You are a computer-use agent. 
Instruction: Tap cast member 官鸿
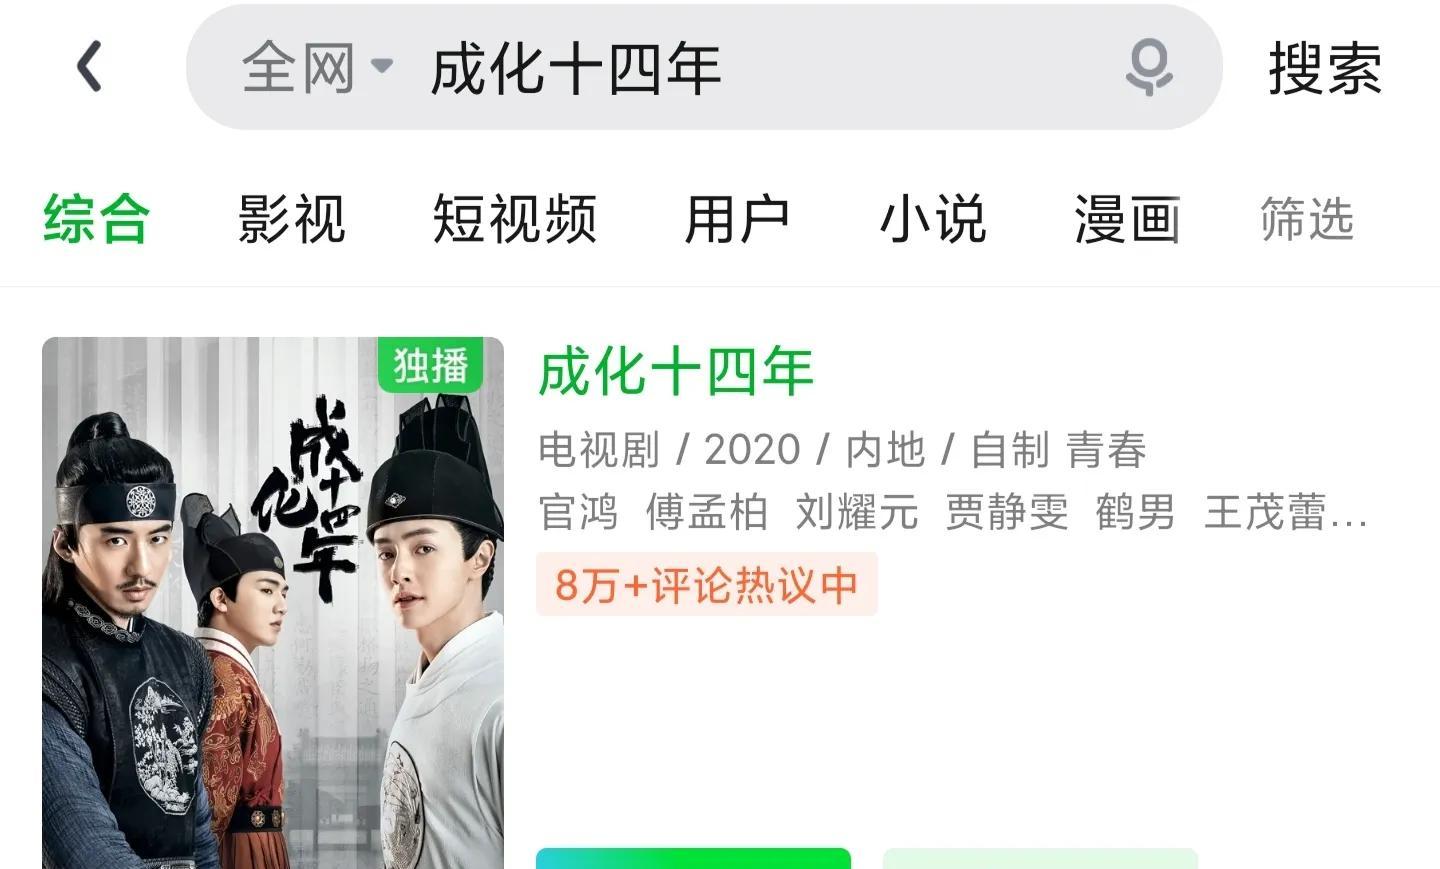click(x=578, y=512)
